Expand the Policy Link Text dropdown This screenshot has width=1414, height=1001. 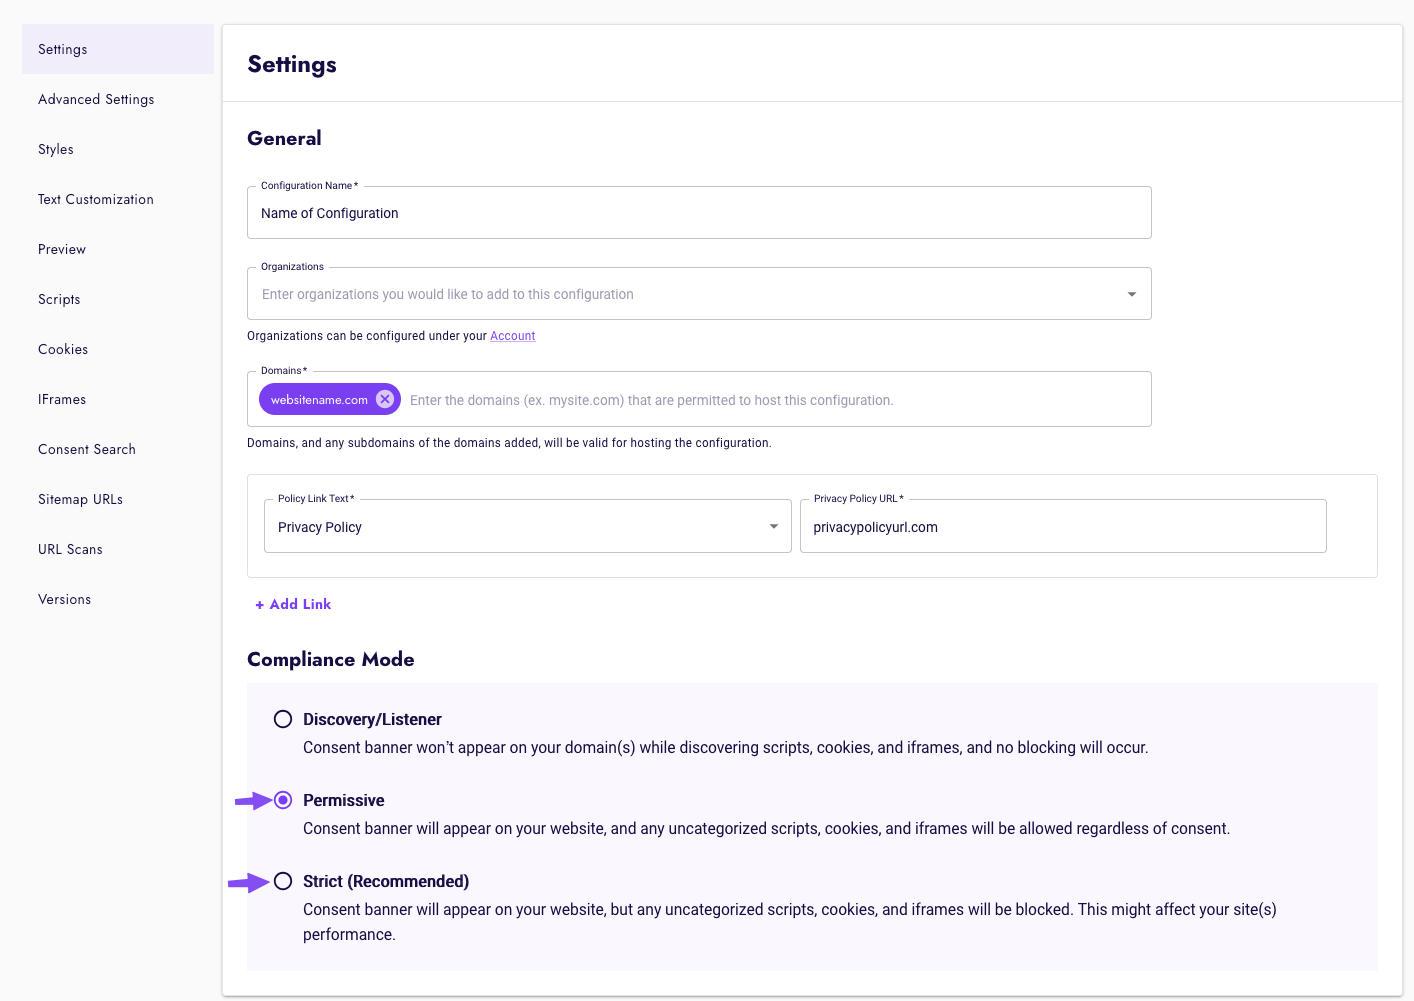pos(772,525)
